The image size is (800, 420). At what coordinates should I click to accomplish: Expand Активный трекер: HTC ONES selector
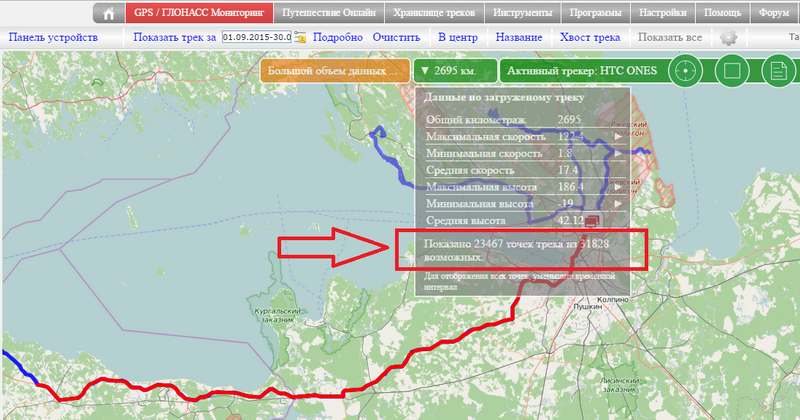[579, 72]
